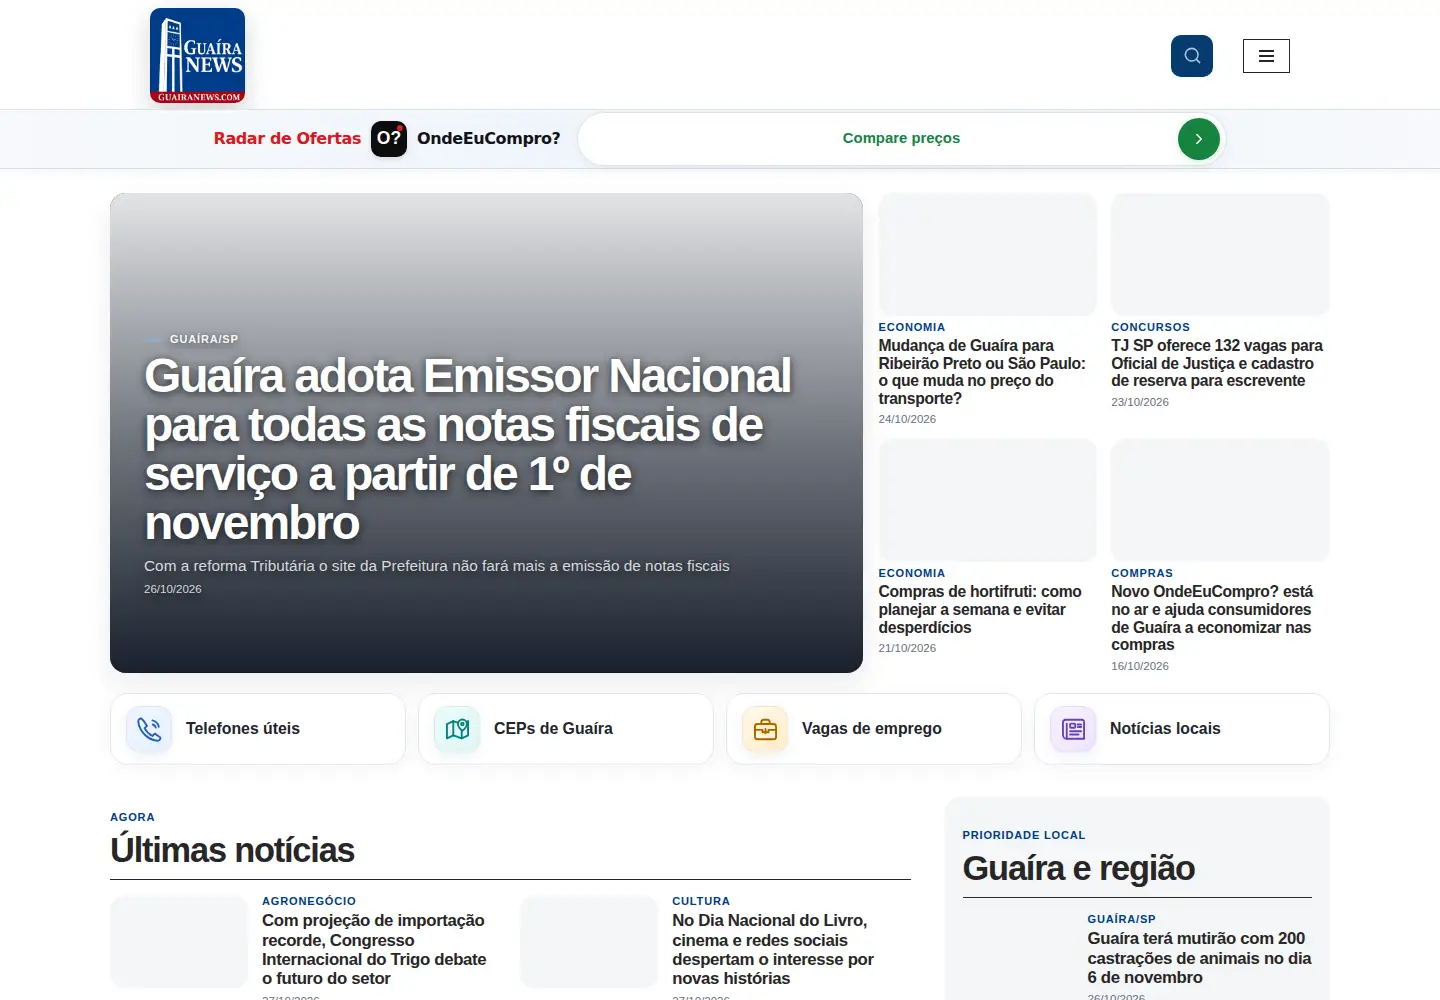Click the CONCURSOS category label

coord(1150,327)
